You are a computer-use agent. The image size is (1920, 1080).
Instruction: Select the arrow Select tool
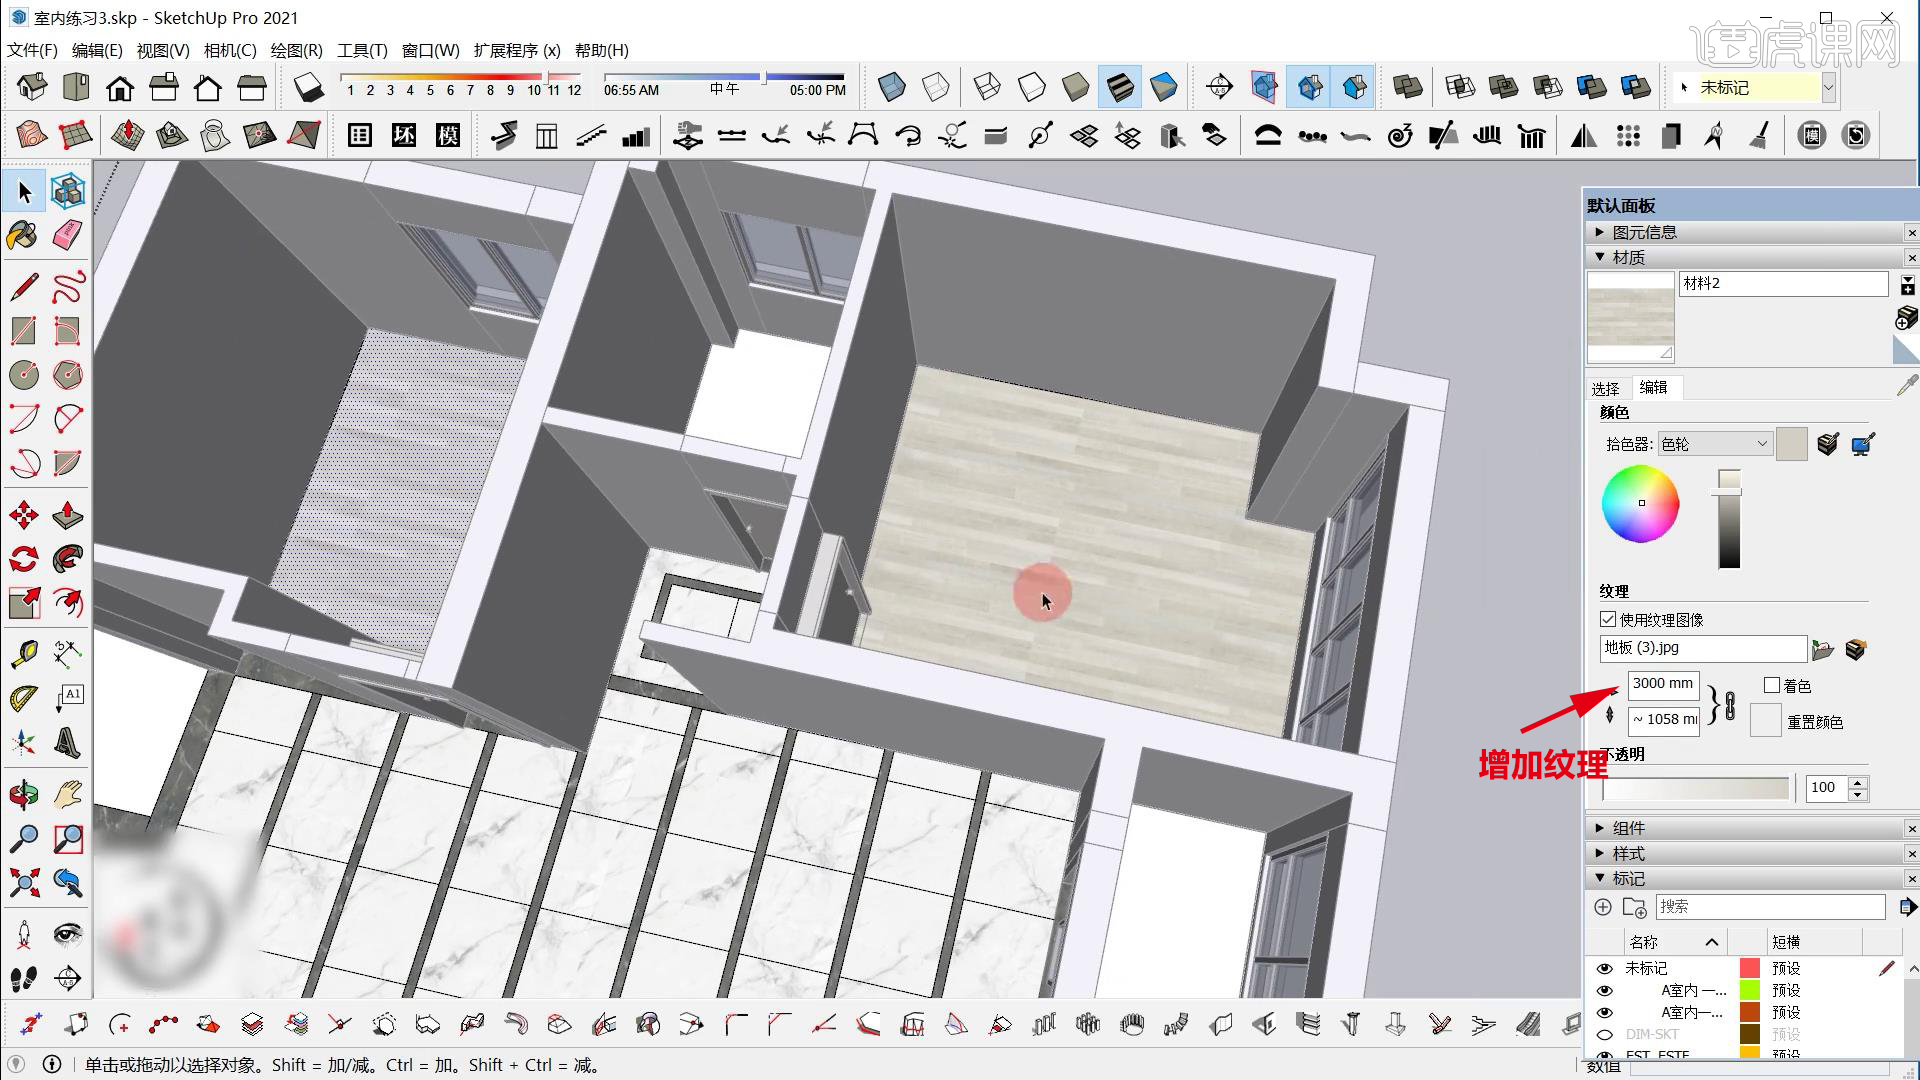click(x=24, y=191)
